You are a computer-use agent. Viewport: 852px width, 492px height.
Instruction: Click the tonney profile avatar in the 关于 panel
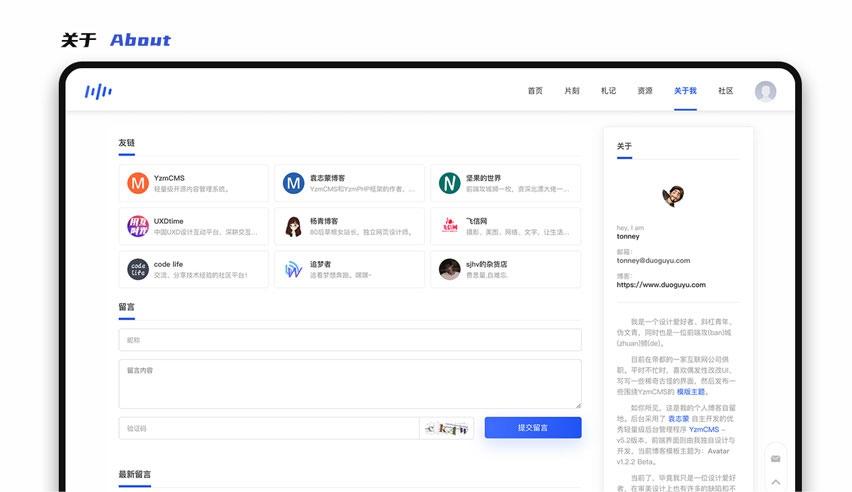[672, 195]
